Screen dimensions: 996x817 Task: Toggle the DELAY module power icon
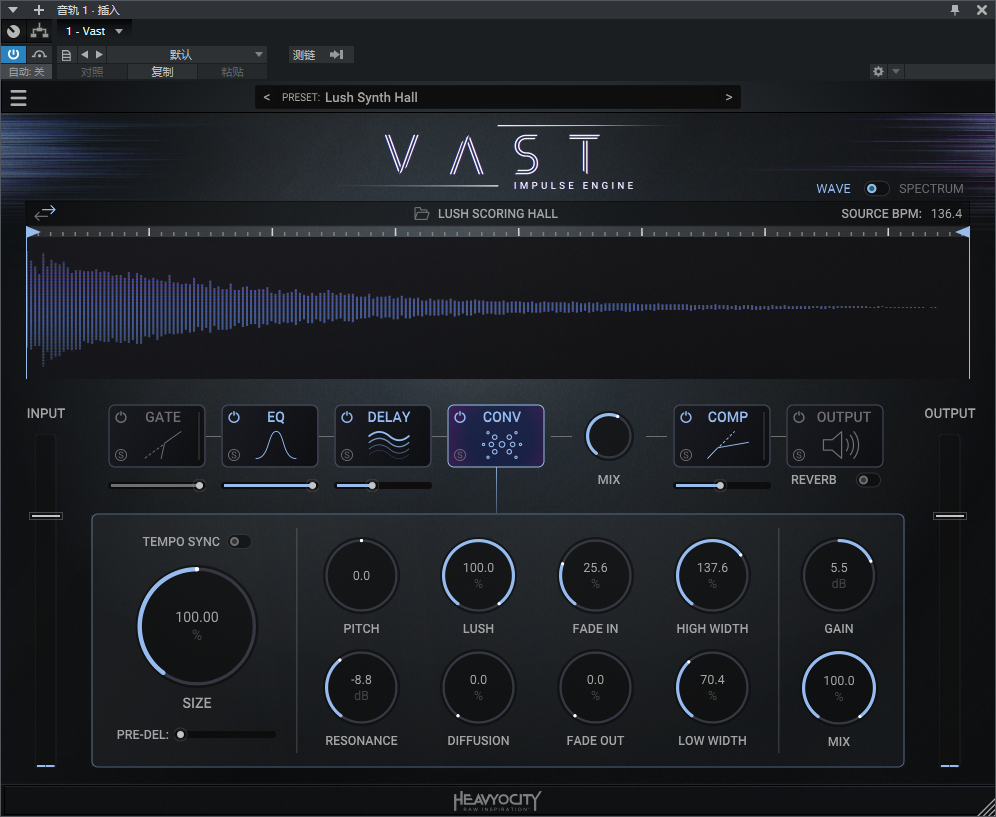(347, 417)
